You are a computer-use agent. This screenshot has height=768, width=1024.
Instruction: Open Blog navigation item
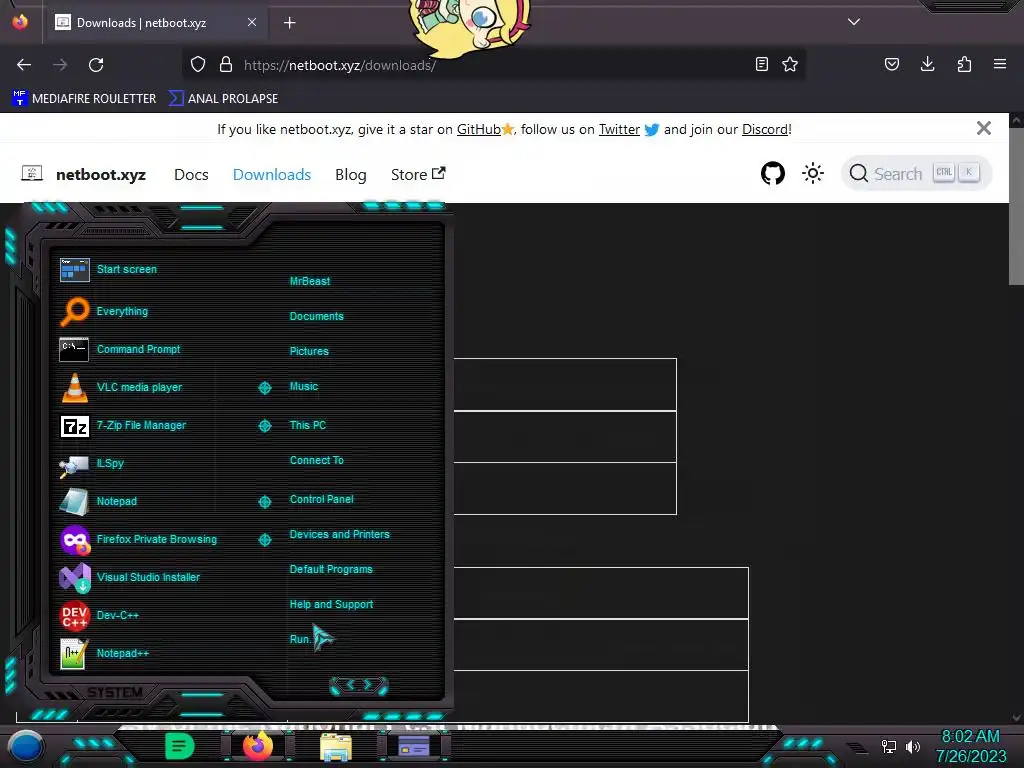(x=351, y=174)
